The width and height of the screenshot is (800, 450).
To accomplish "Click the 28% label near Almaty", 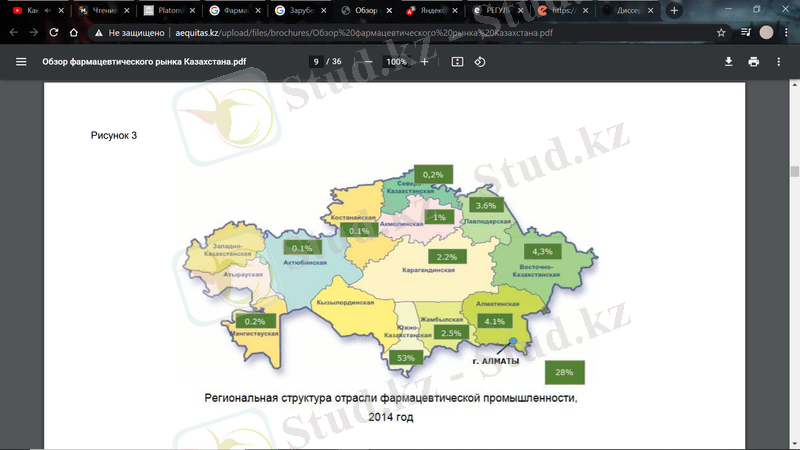I will (564, 372).
